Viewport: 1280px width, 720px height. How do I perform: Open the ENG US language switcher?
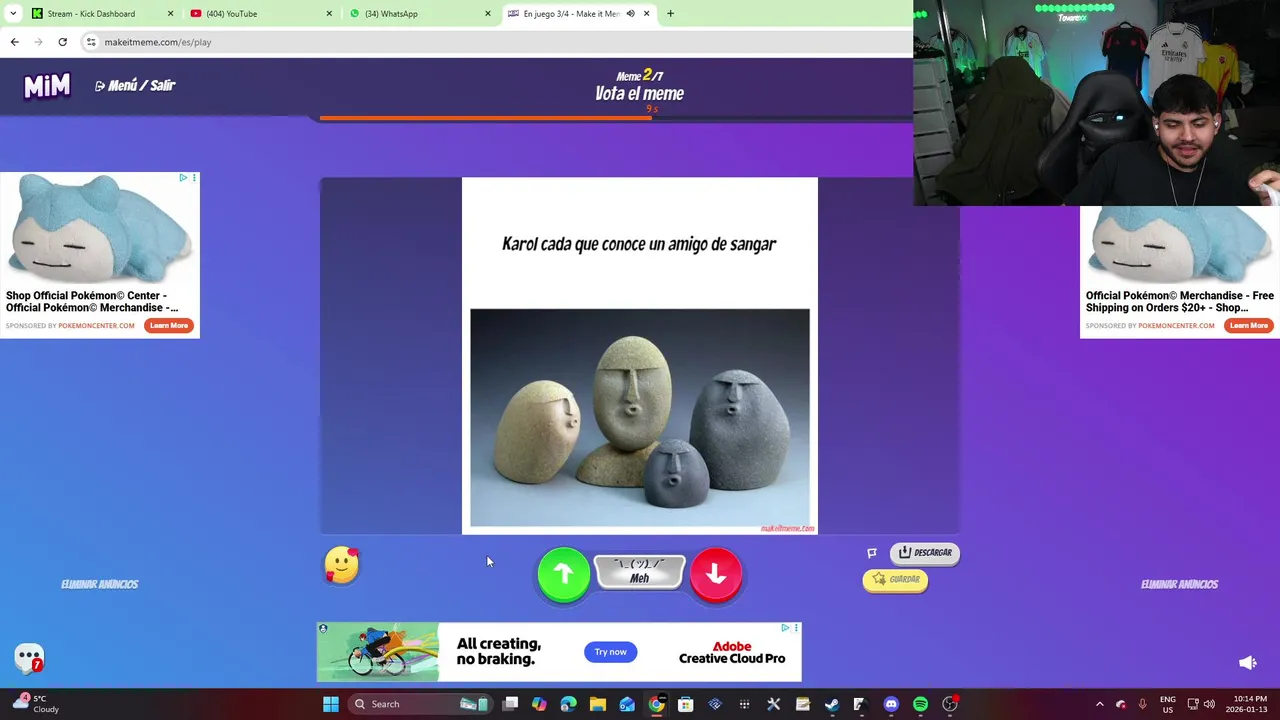[x=1168, y=704]
